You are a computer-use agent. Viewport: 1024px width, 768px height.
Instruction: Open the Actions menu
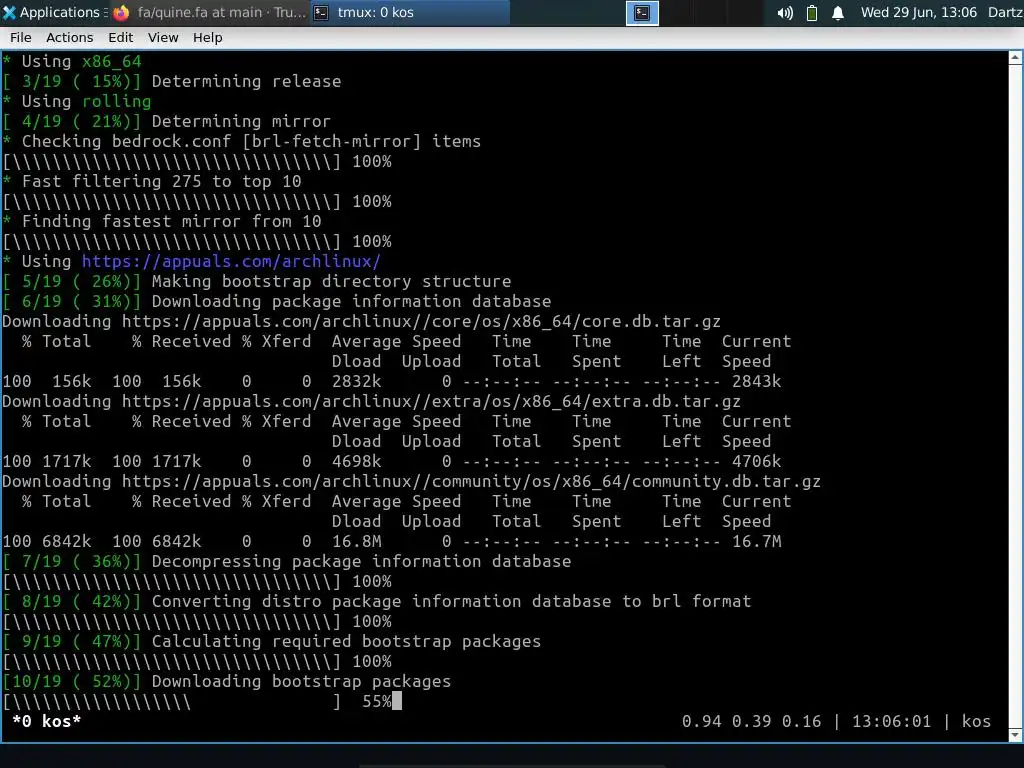point(69,37)
